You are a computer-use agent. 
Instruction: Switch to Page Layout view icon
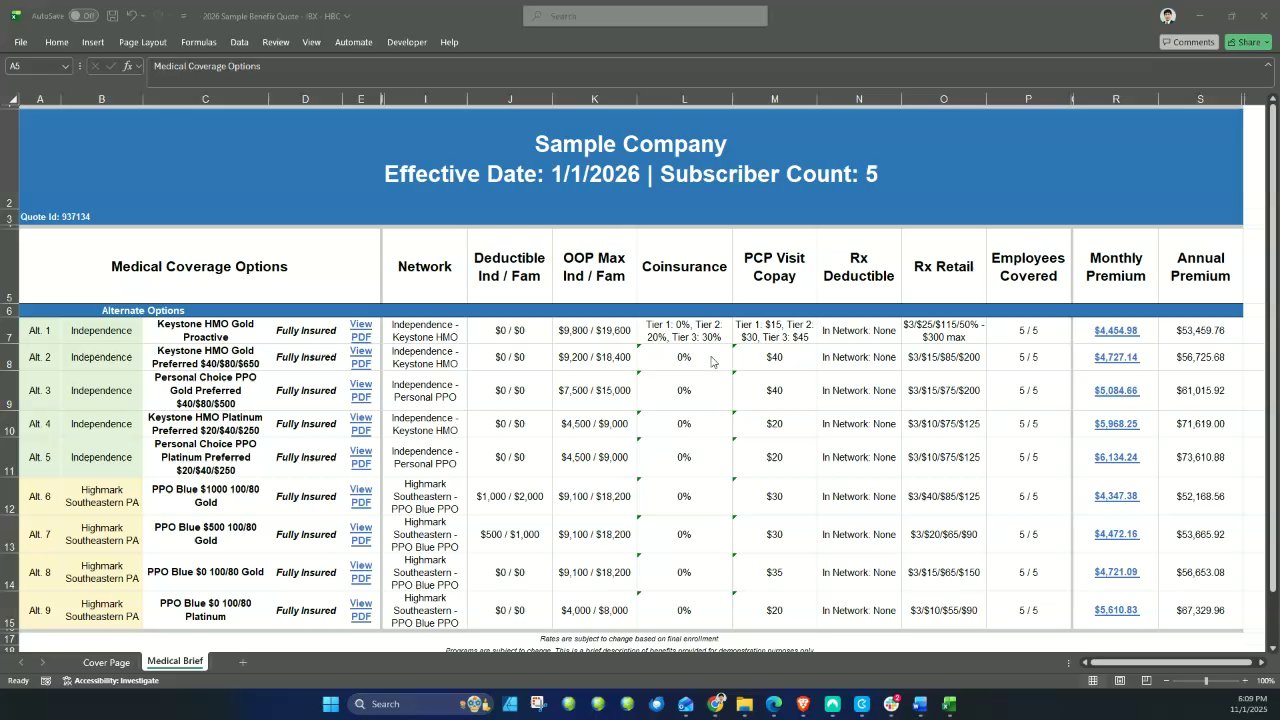[1121, 681]
